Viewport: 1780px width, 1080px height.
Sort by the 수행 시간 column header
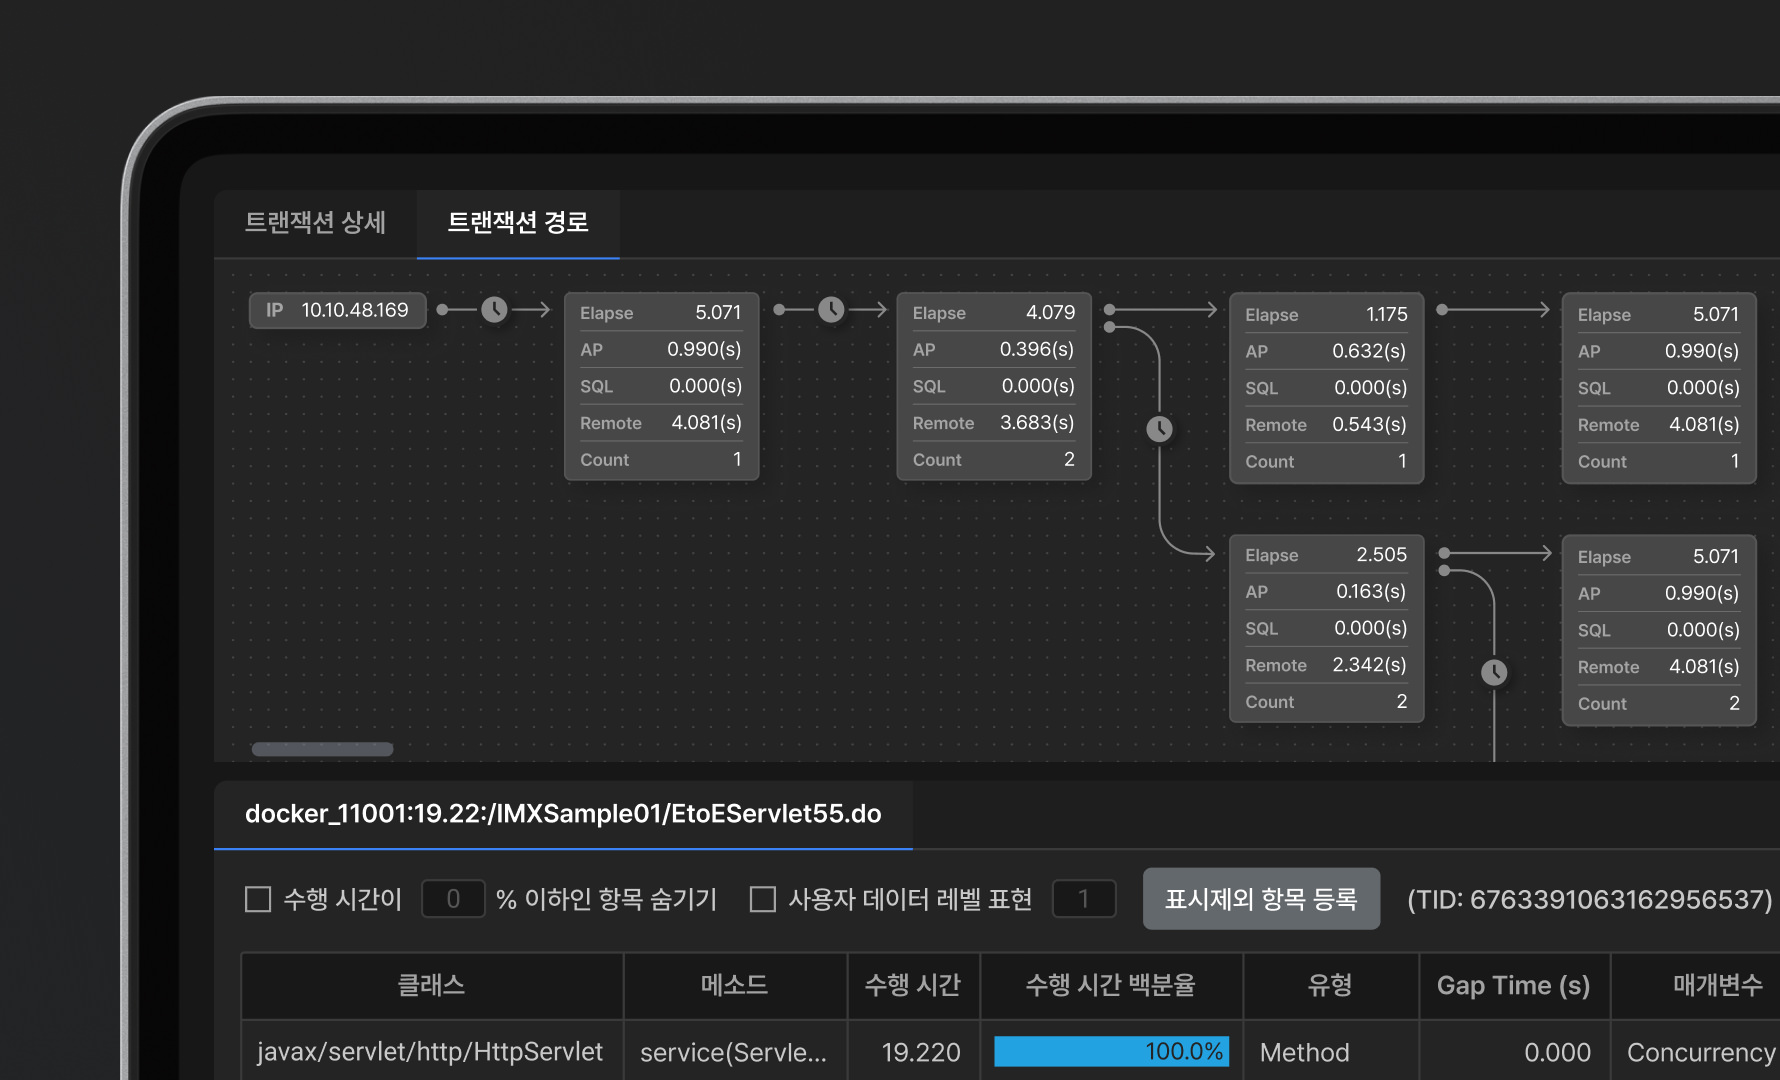coord(913,985)
